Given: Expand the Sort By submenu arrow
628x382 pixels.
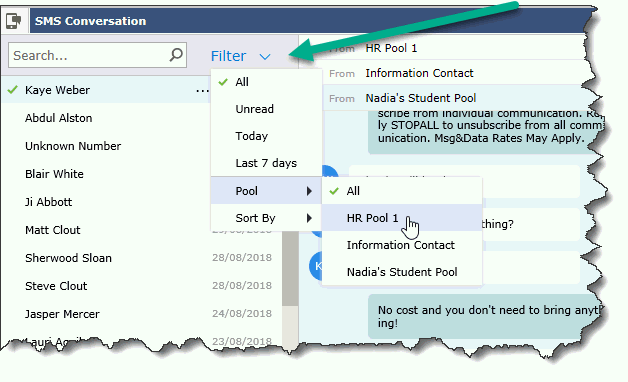Looking at the screenshot, I should click(309, 218).
